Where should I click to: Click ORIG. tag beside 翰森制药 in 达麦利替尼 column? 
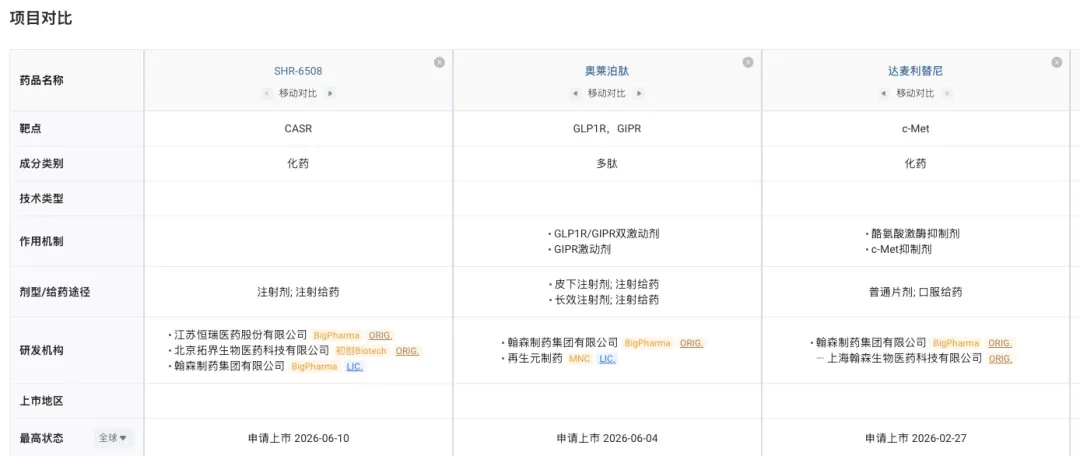pos(1001,343)
